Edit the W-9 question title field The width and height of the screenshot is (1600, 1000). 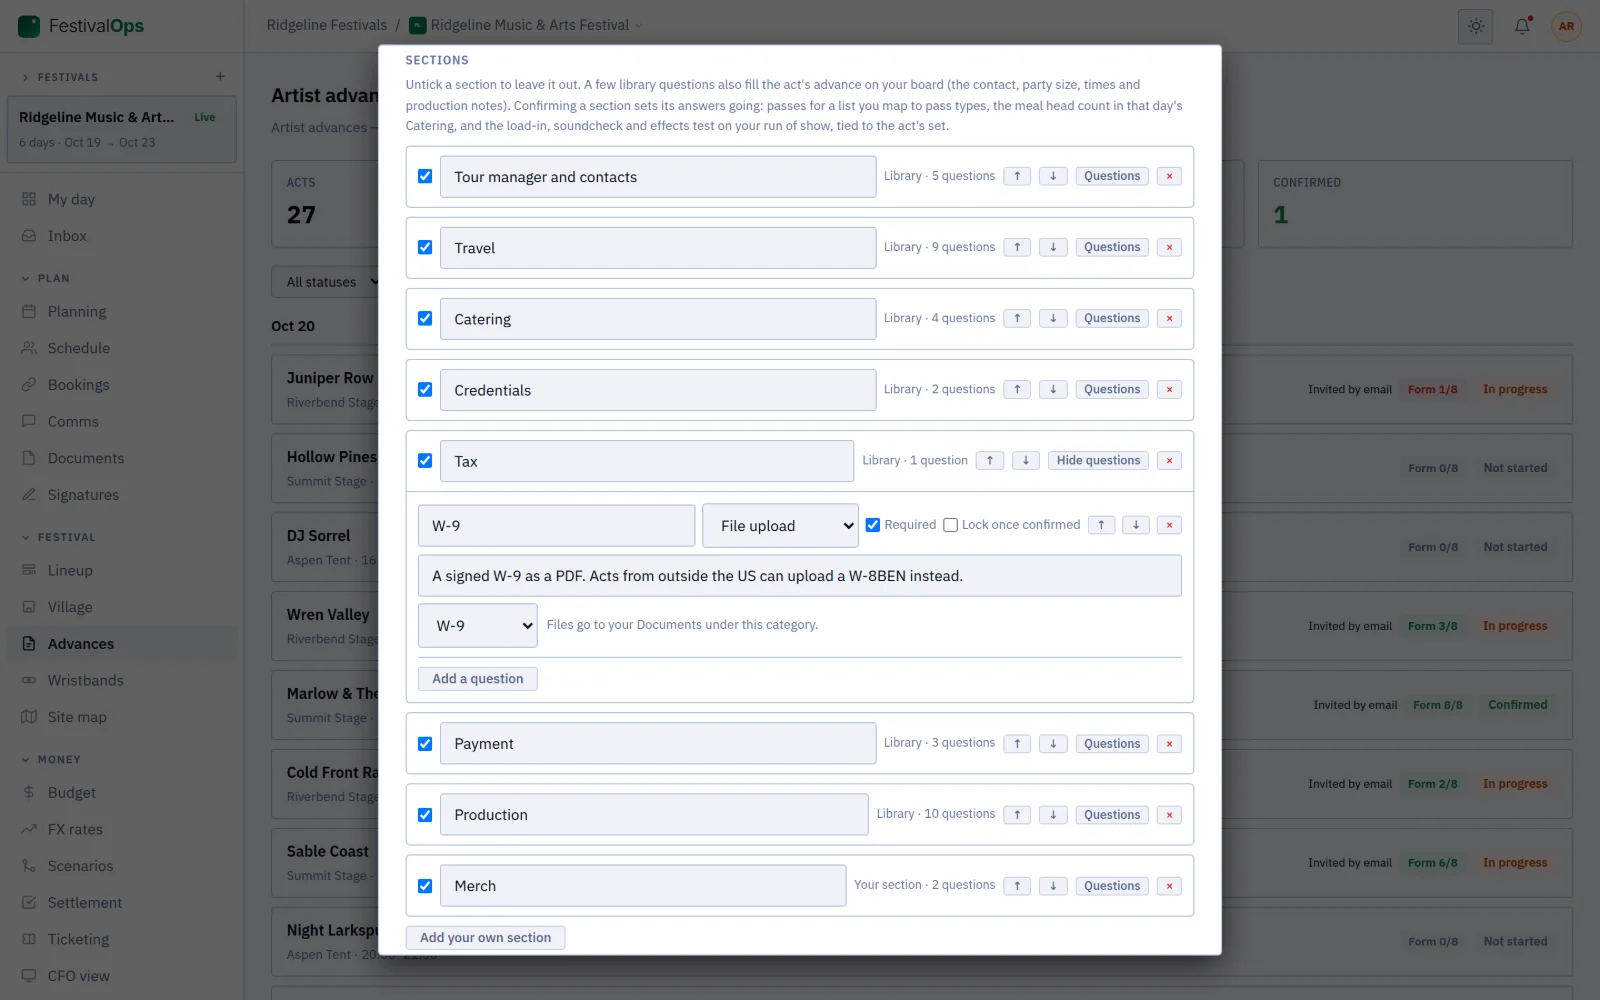[556, 525]
